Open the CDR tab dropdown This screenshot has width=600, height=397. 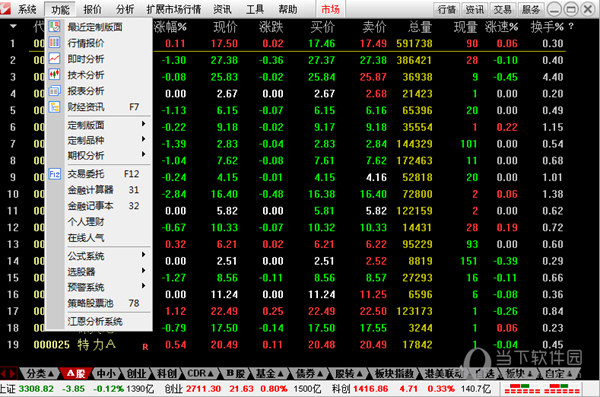tap(210, 373)
